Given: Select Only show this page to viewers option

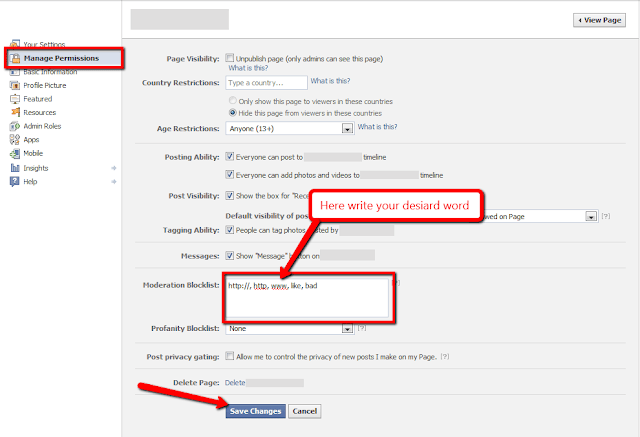Looking at the screenshot, I should pyautogui.click(x=233, y=100).
